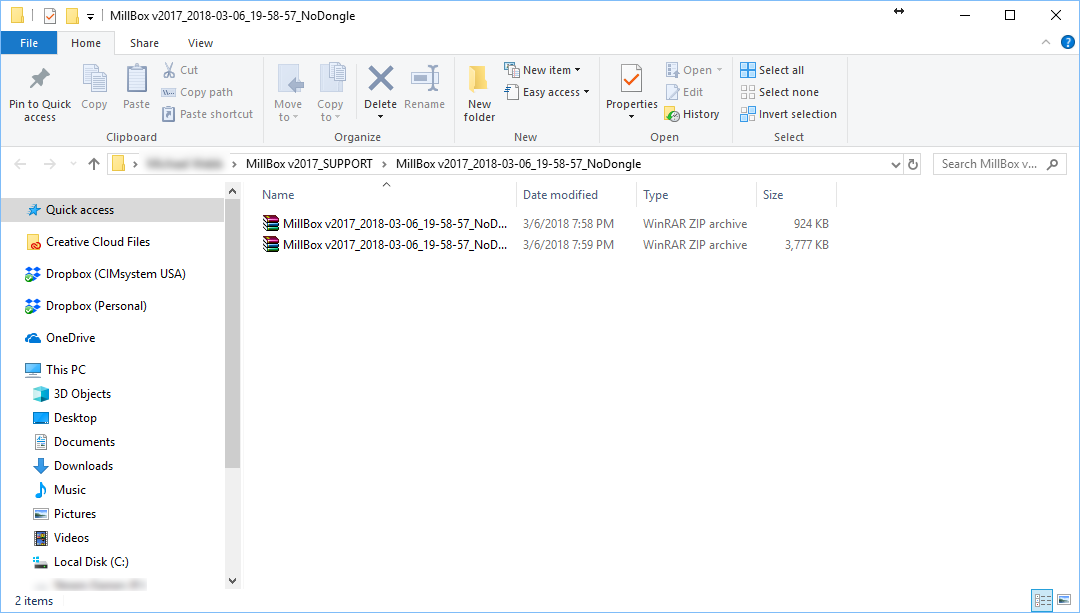This screenshot has width=1080, height=613.
Task: Click Select all
Action: [772, 70]
